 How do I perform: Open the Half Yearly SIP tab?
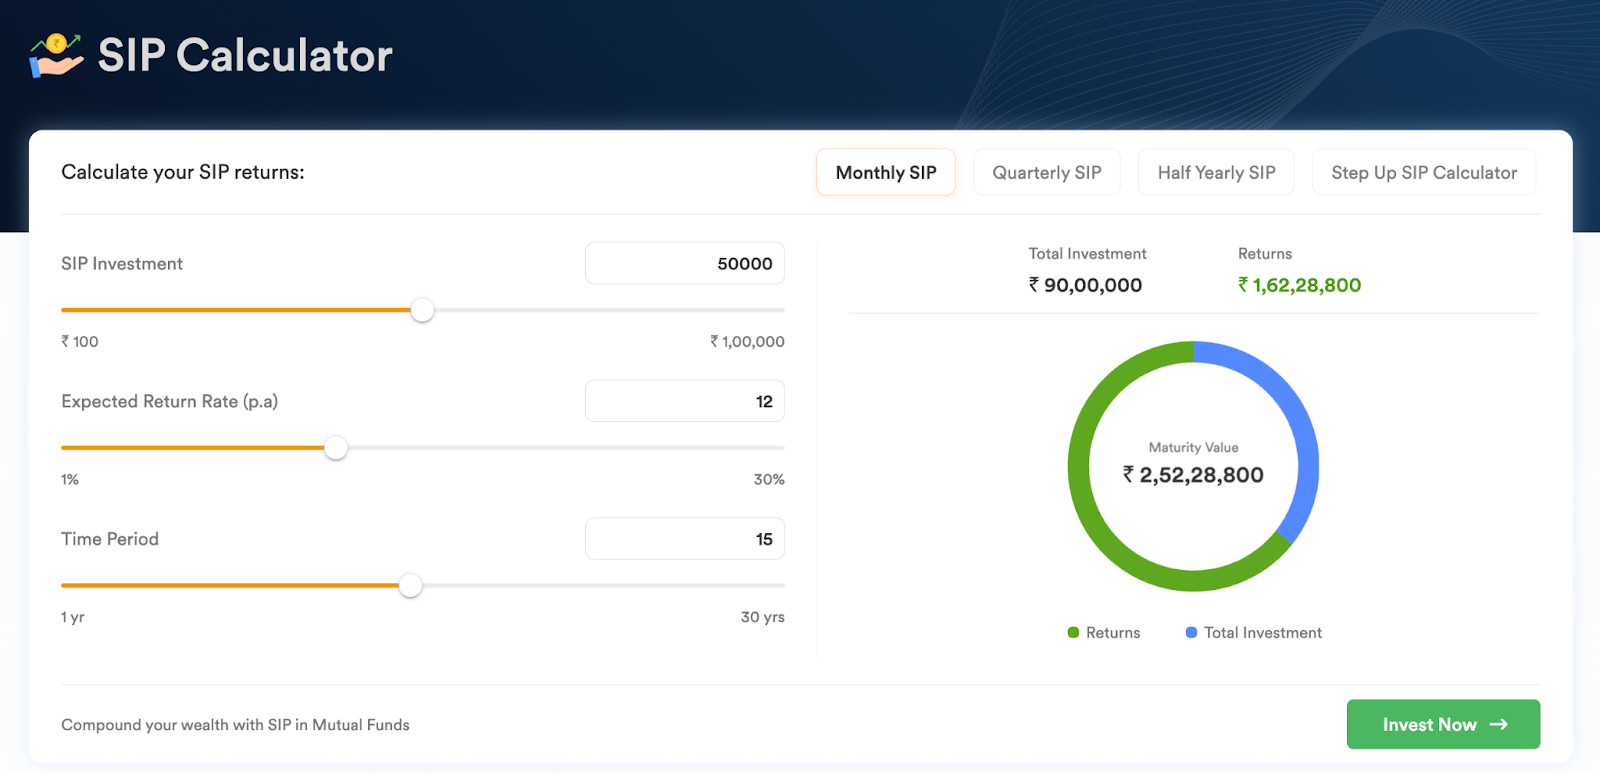[1216, 172]
